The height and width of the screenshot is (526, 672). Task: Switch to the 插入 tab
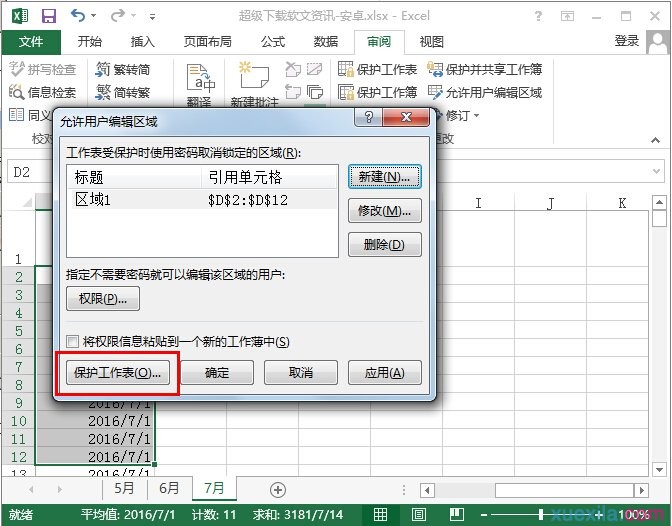point(143,42)
